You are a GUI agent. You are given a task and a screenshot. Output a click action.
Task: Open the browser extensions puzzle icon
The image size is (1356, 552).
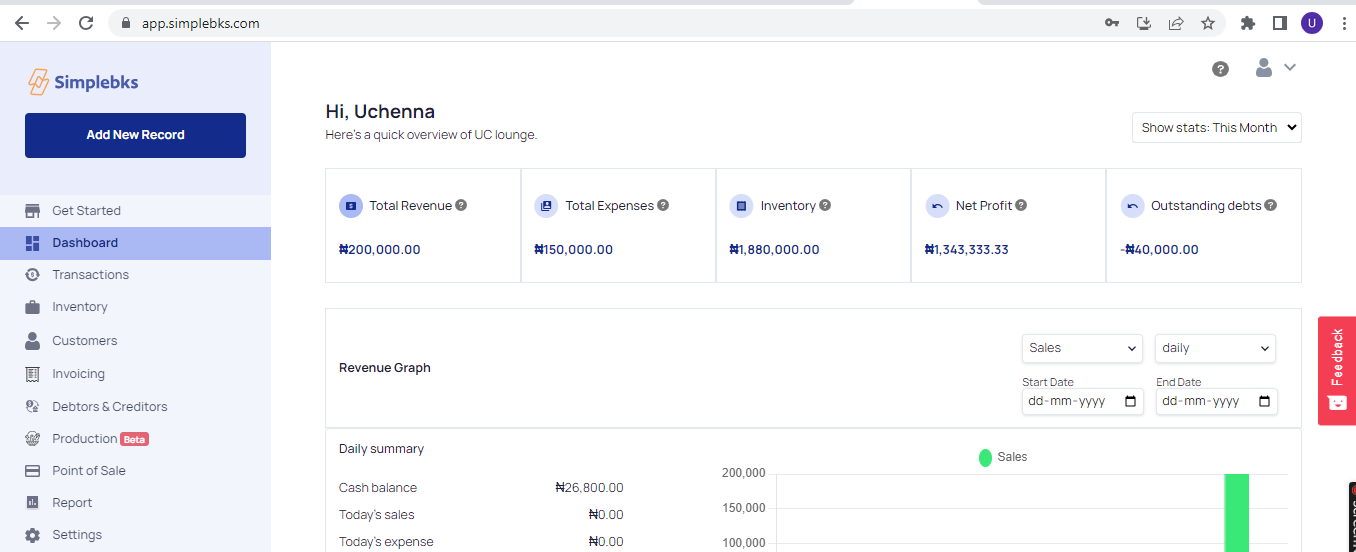(x=1247, y=23)
